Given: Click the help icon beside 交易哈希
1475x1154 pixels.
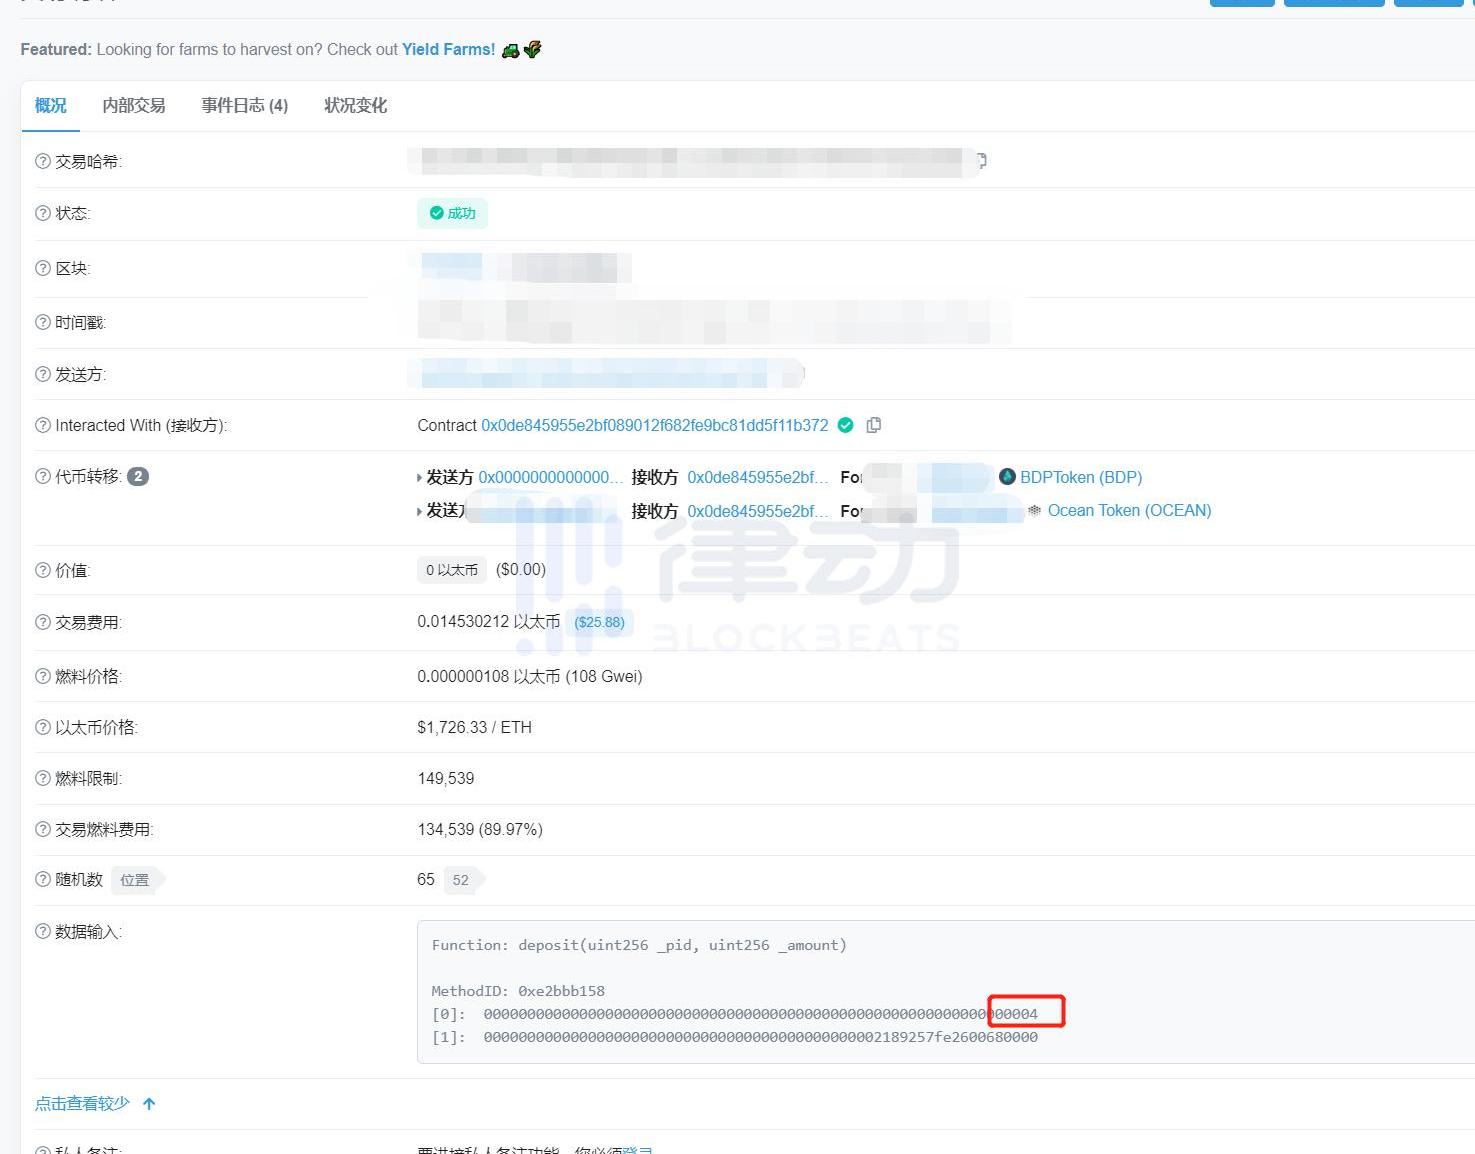Looking at the screenshot, I should click(42, 161).
